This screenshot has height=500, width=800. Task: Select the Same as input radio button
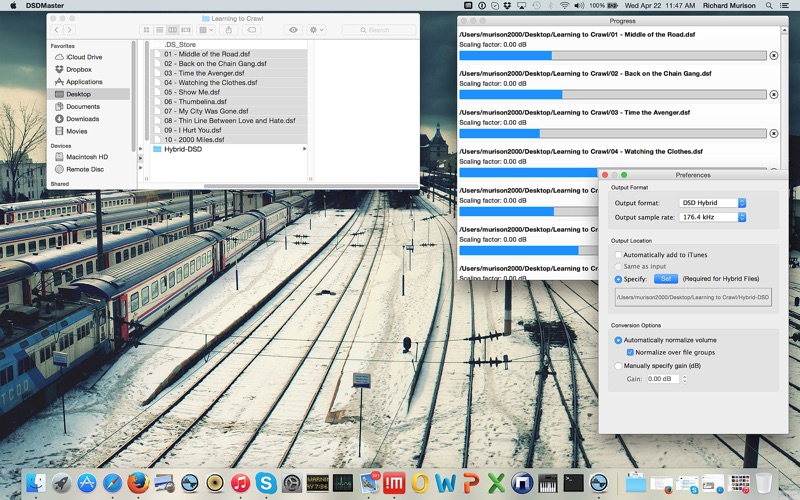tap(618, 266)
